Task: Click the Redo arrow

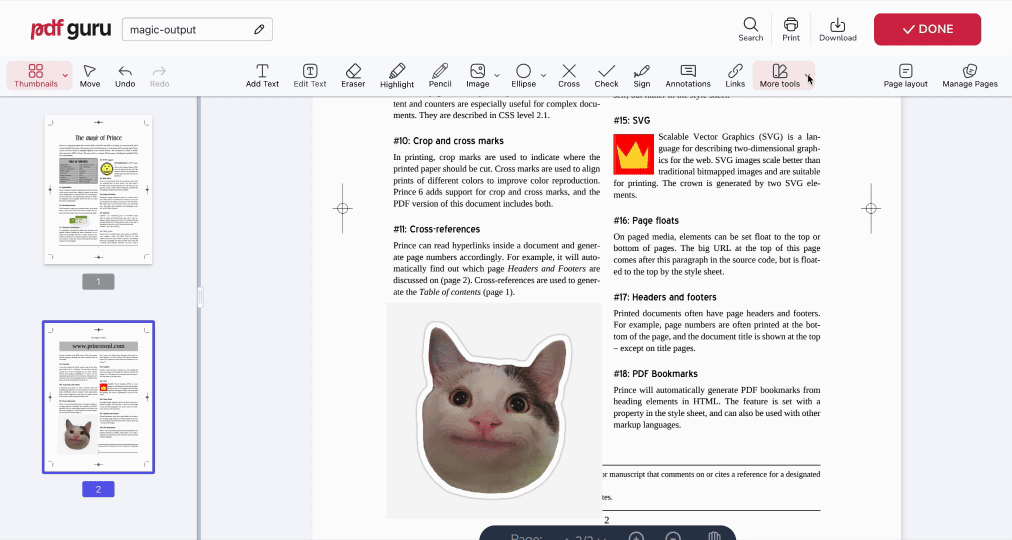Action: tap(159, 75)
